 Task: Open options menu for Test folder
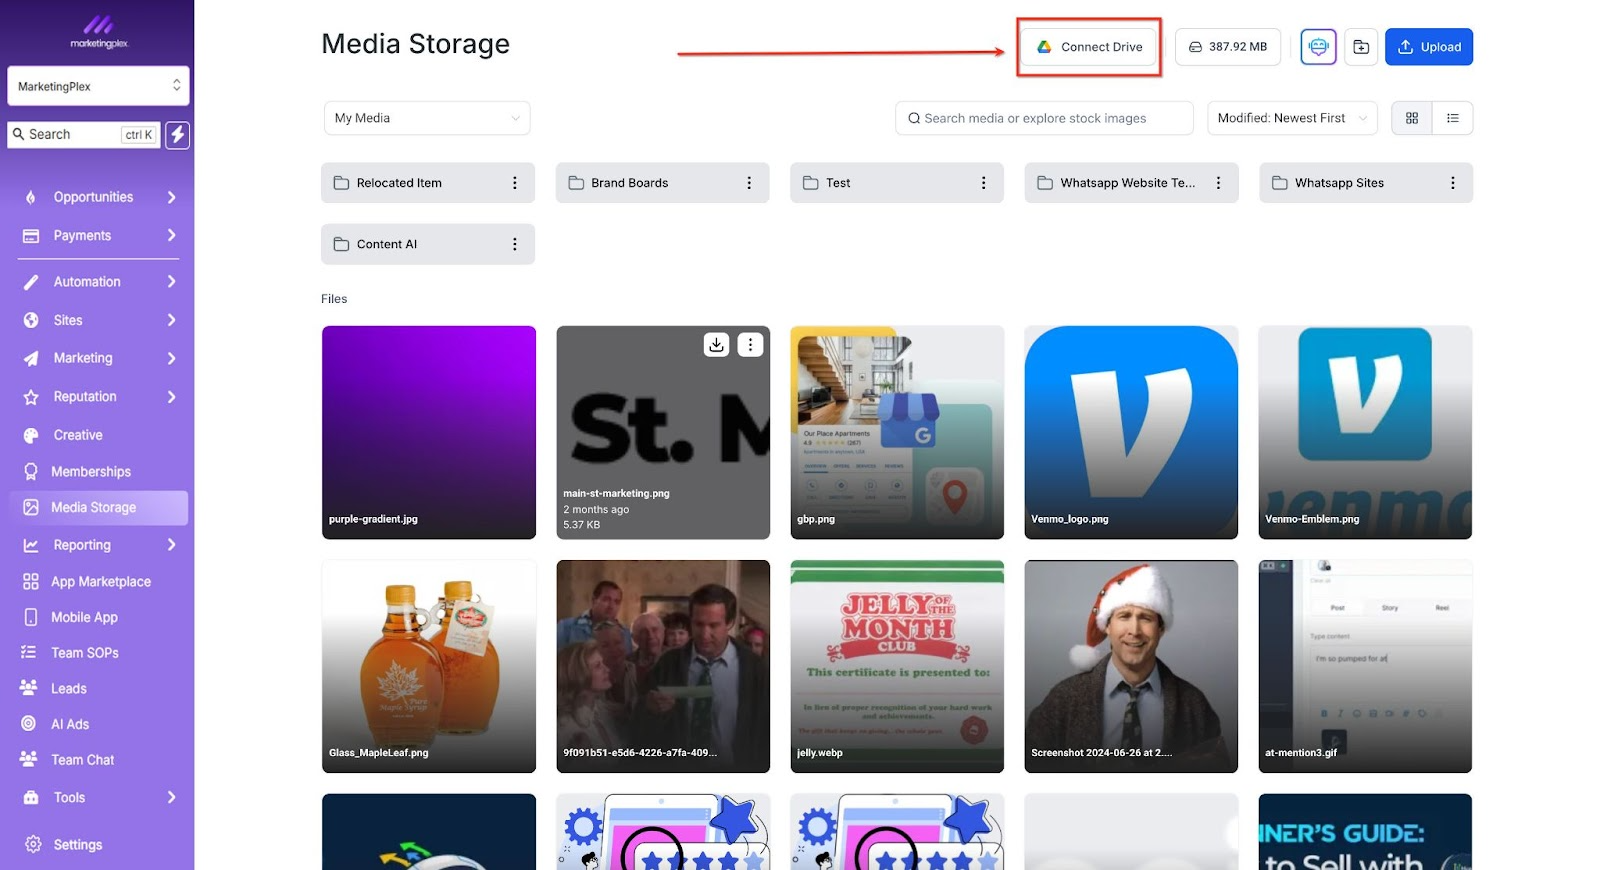(983, 183)
